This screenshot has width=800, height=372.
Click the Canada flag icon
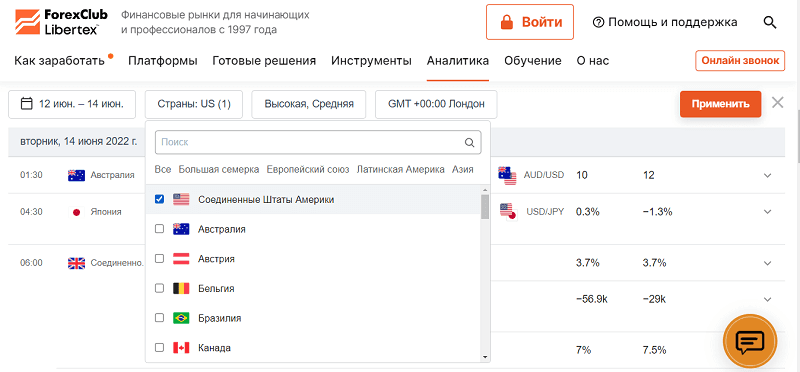click(x=181, y=348)
